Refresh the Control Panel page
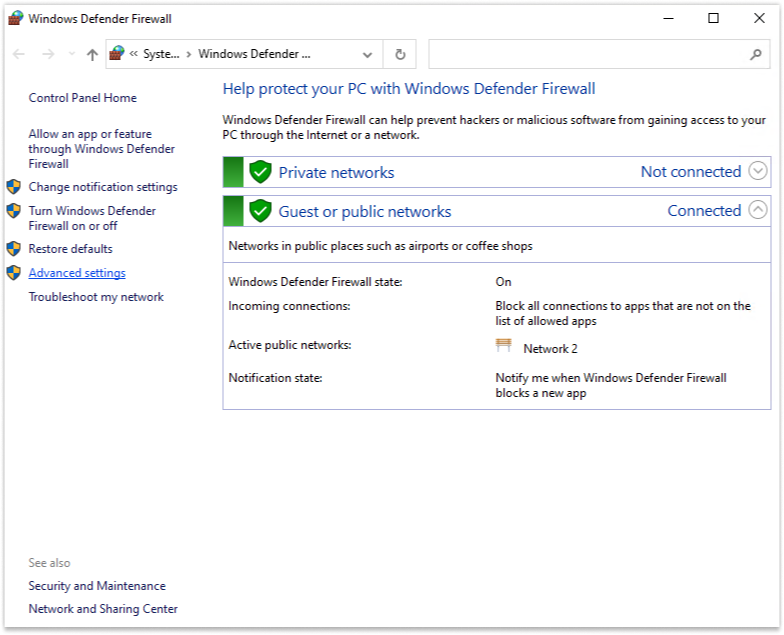784x635 pixels. 400,54
